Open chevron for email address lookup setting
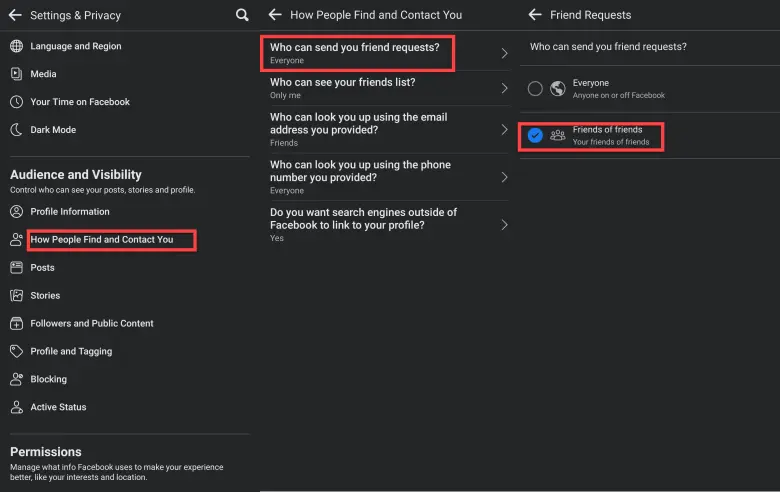 (504, 129)
